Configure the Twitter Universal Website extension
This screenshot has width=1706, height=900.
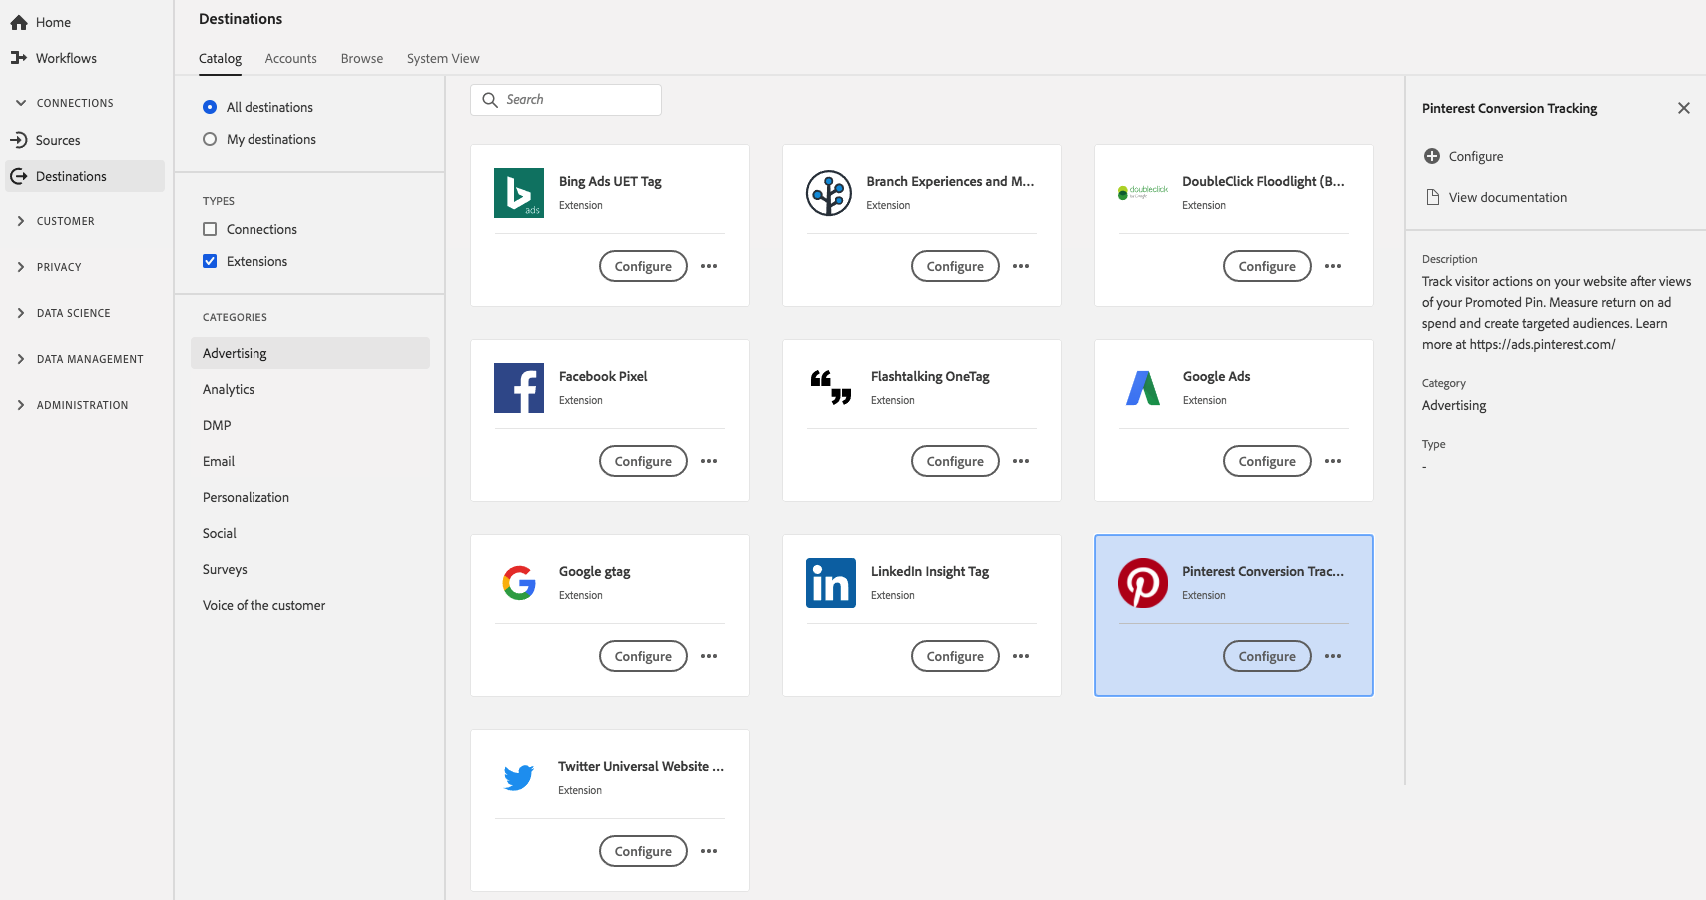643,851
